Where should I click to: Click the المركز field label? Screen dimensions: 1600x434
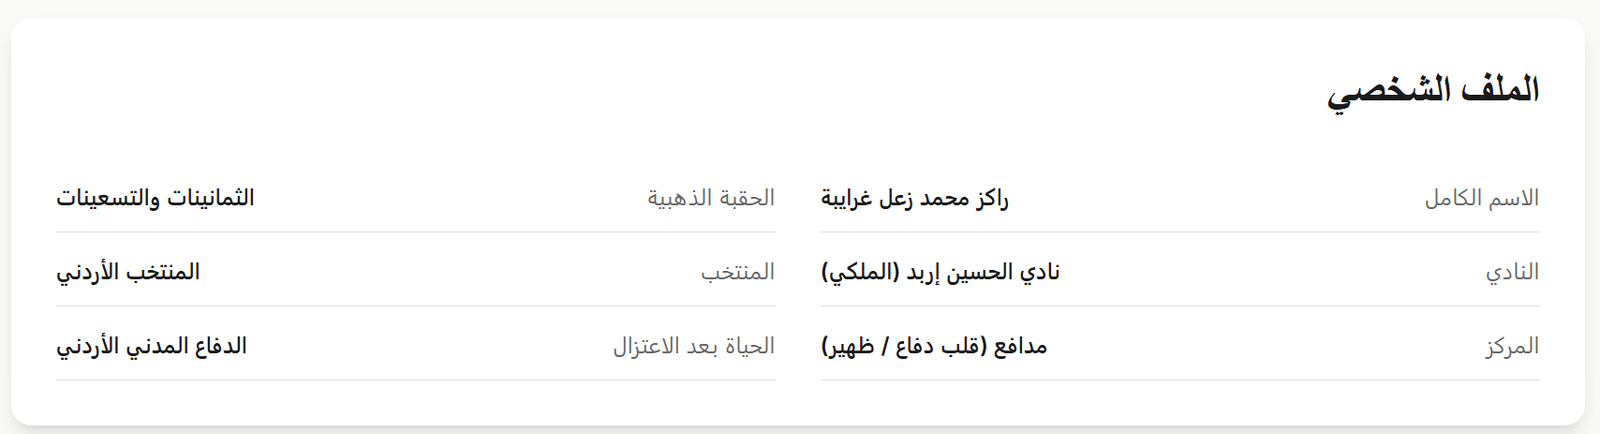(x=1512, y=346)
